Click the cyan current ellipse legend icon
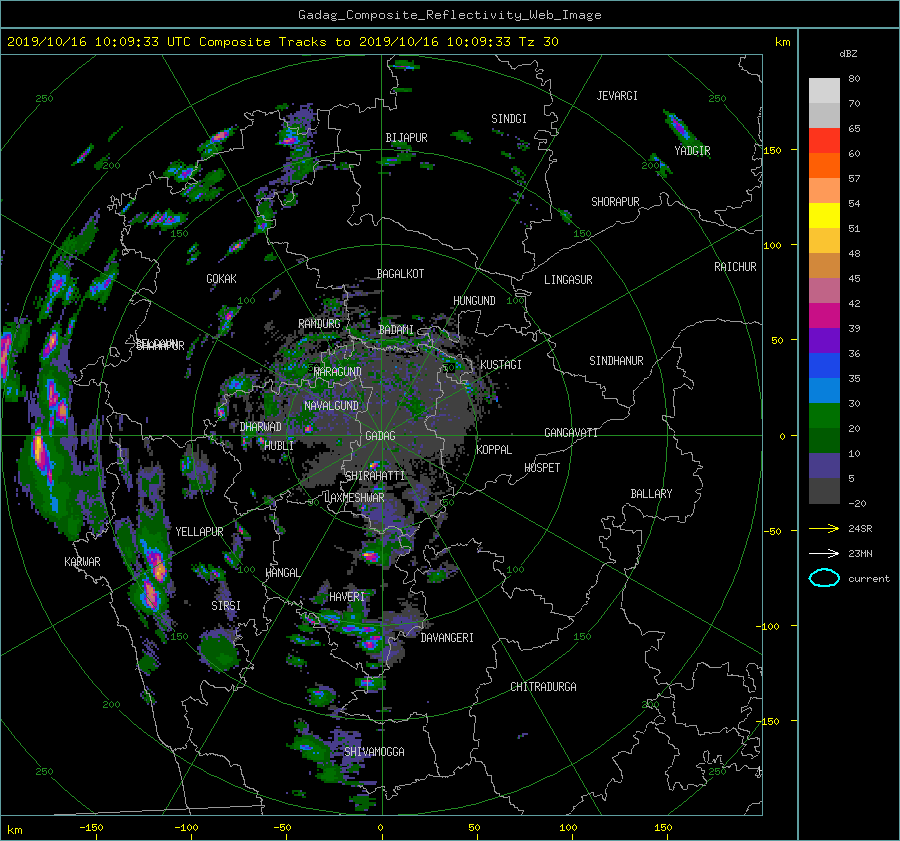The image size is (900, 841). (824, 578)
